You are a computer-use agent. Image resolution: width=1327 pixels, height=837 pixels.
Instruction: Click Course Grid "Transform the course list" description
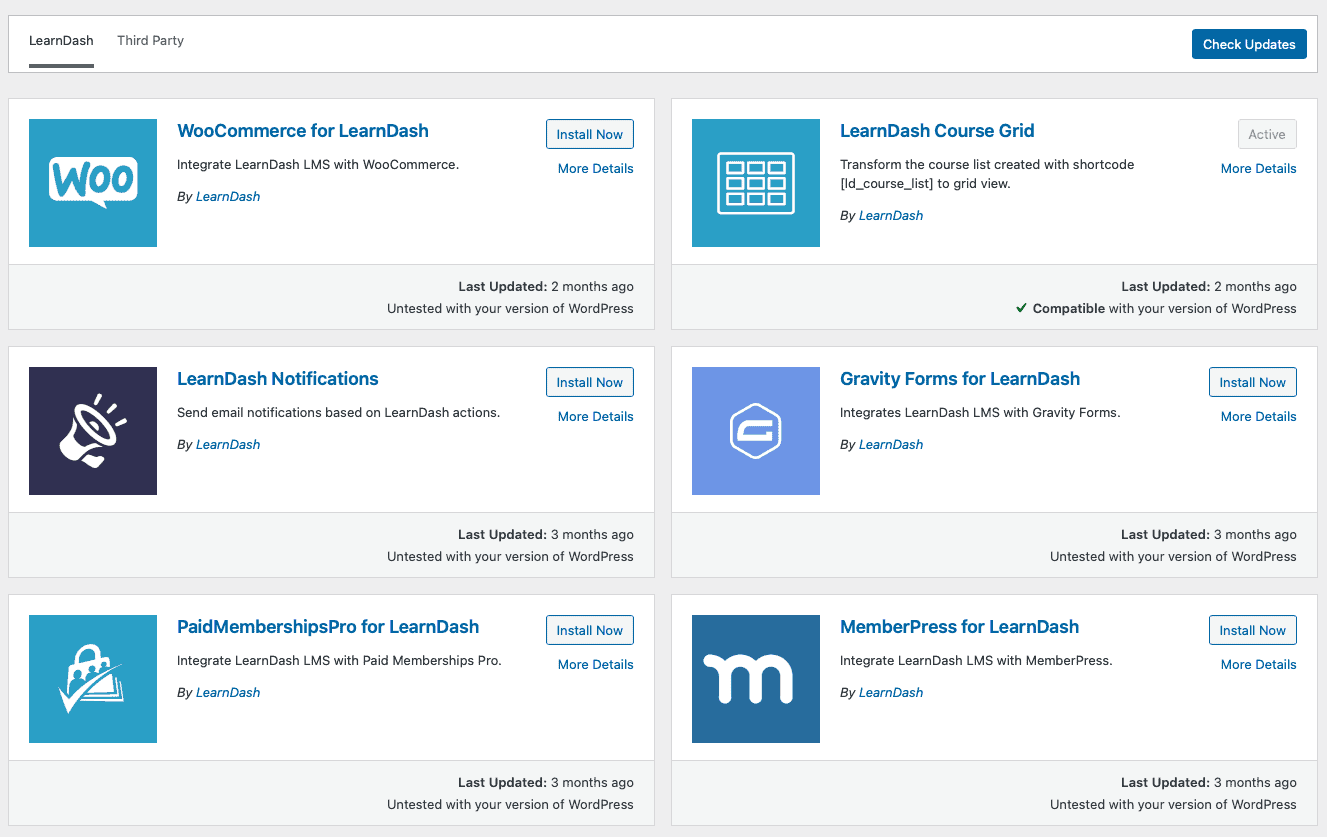point(987,174)
